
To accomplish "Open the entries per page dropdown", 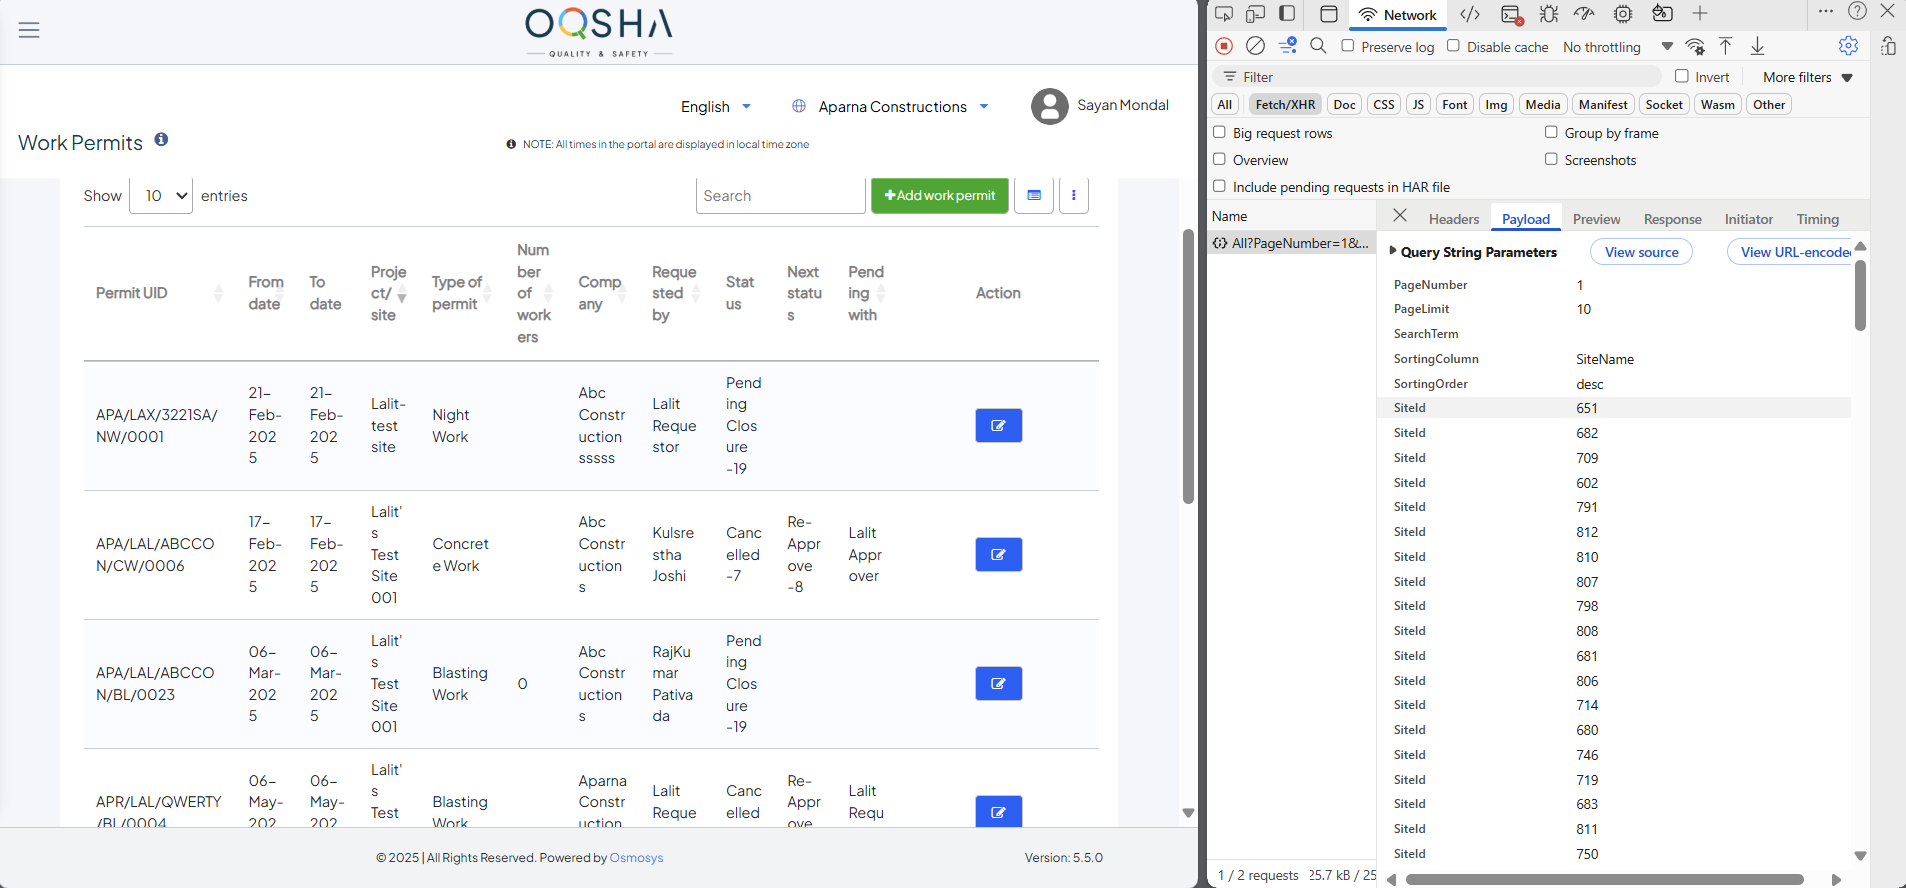I will pyautogui.click(x=161, y=196).
